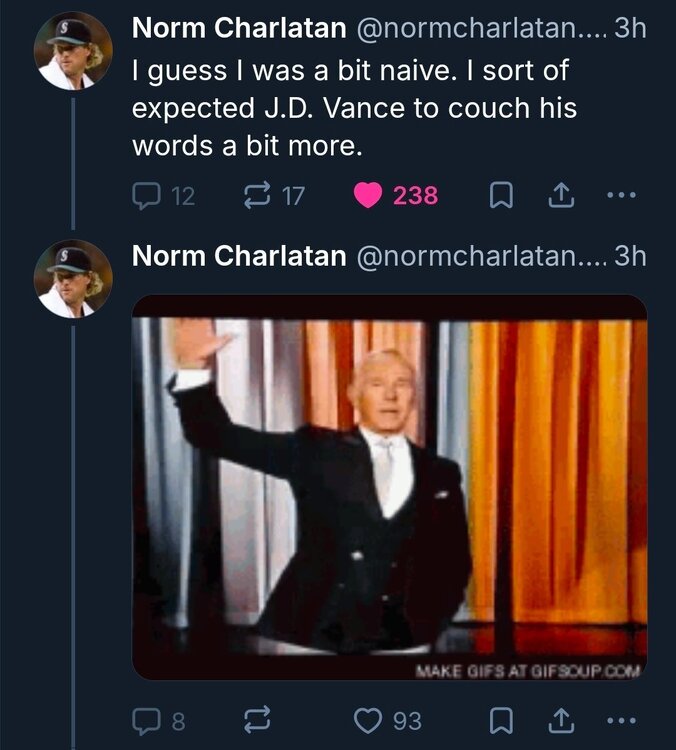Open Norm Charlatan's avatar on first post
The width and height of the screenshot is (676, 750).
pos(72,52)
